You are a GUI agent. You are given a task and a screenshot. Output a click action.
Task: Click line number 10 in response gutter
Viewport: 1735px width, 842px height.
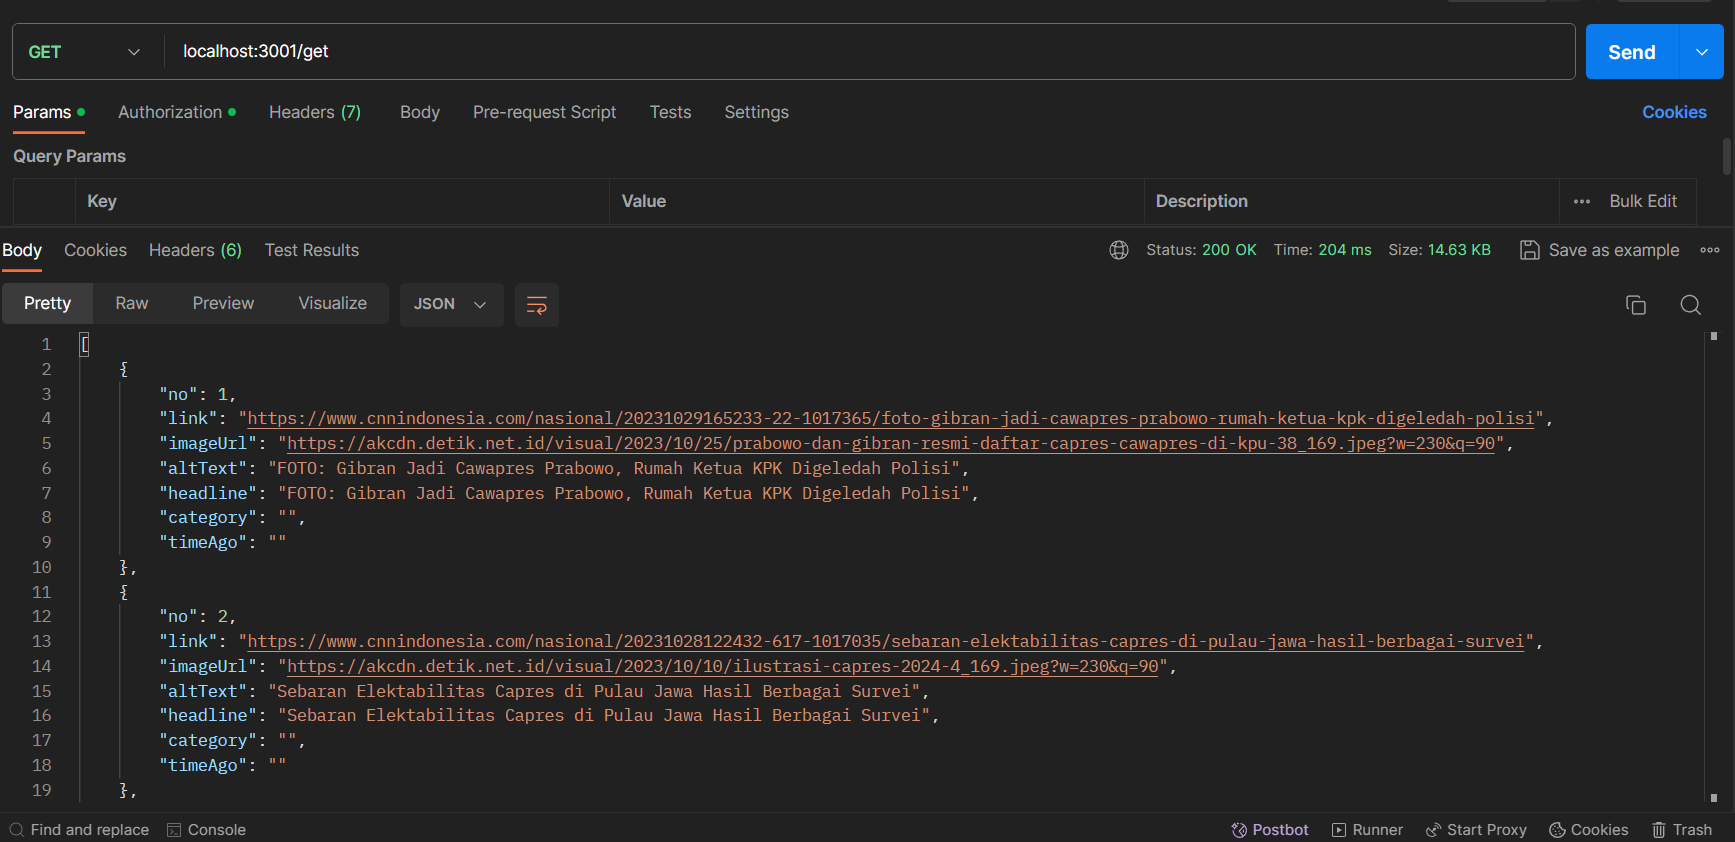coord(41,567)
